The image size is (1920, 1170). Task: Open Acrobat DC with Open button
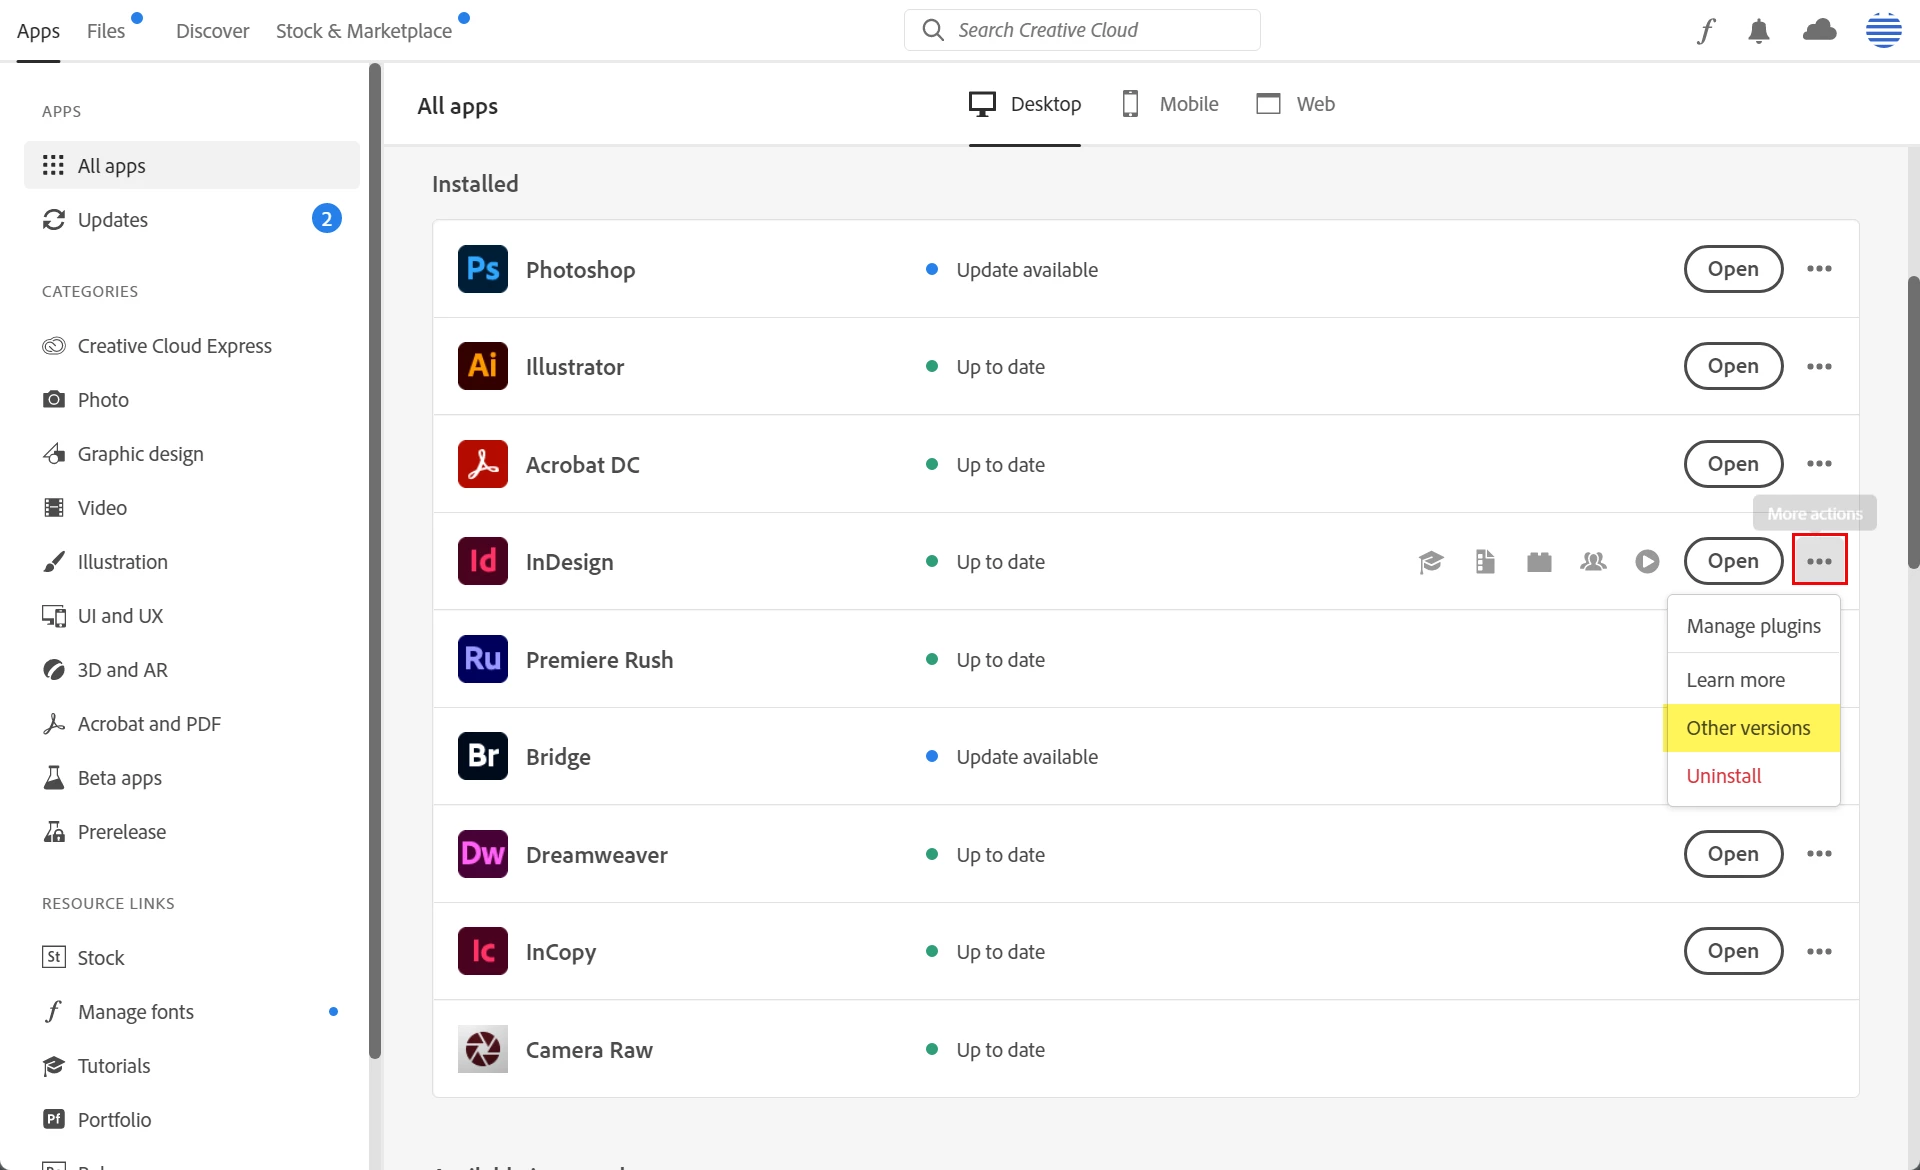coord(1733,464)
